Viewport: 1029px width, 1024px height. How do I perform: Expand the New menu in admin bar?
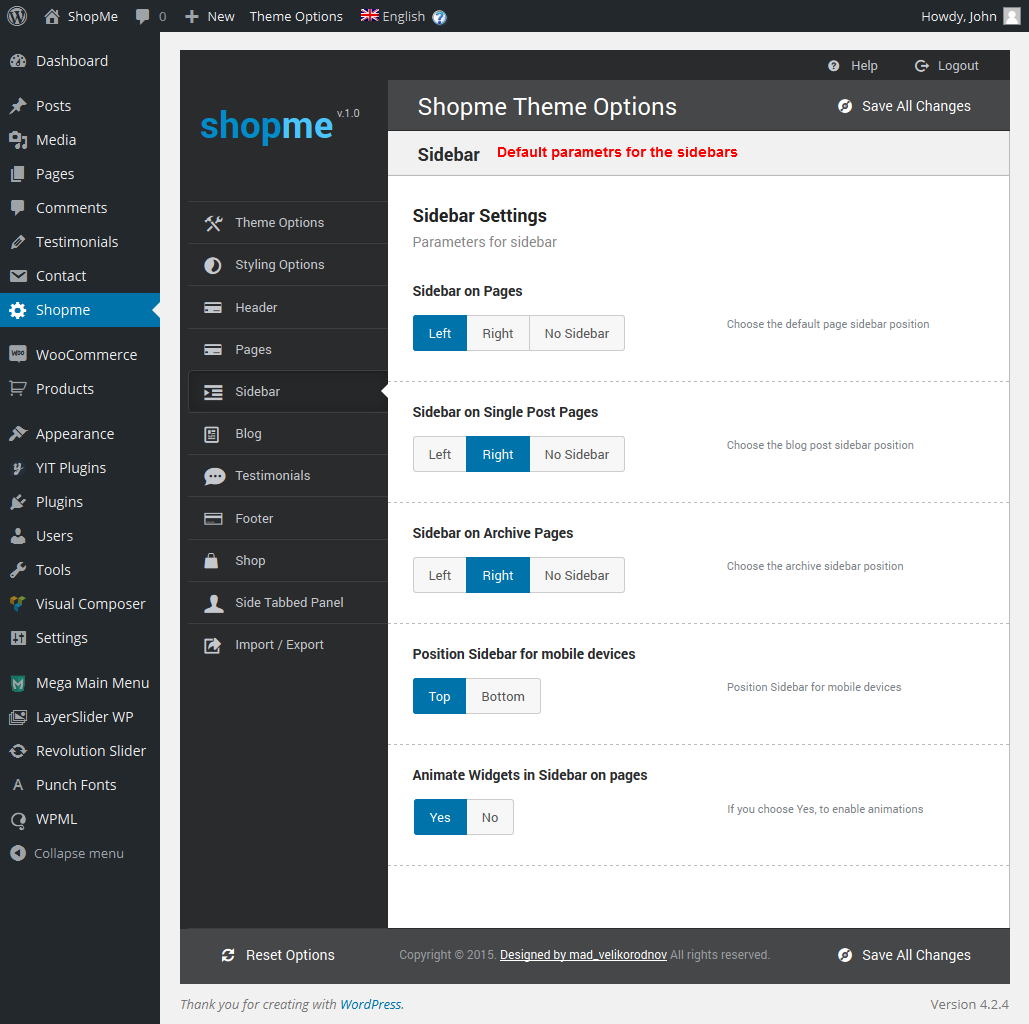[210, 16]
